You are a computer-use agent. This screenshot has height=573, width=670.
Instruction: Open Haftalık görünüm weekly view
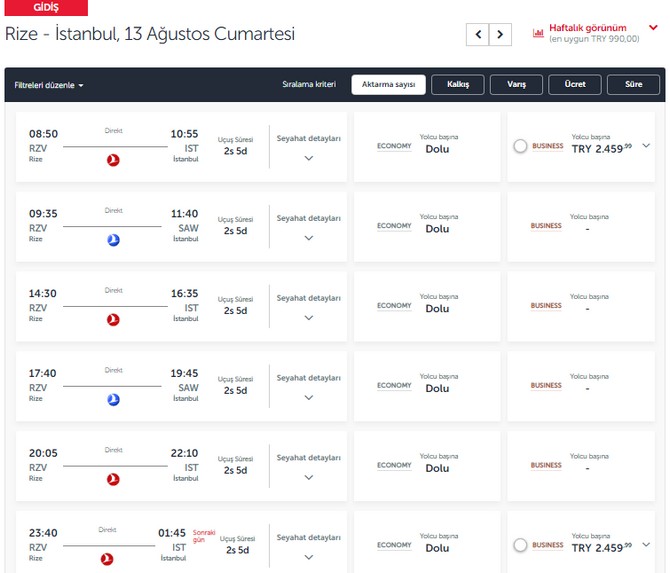click(588, 28)
